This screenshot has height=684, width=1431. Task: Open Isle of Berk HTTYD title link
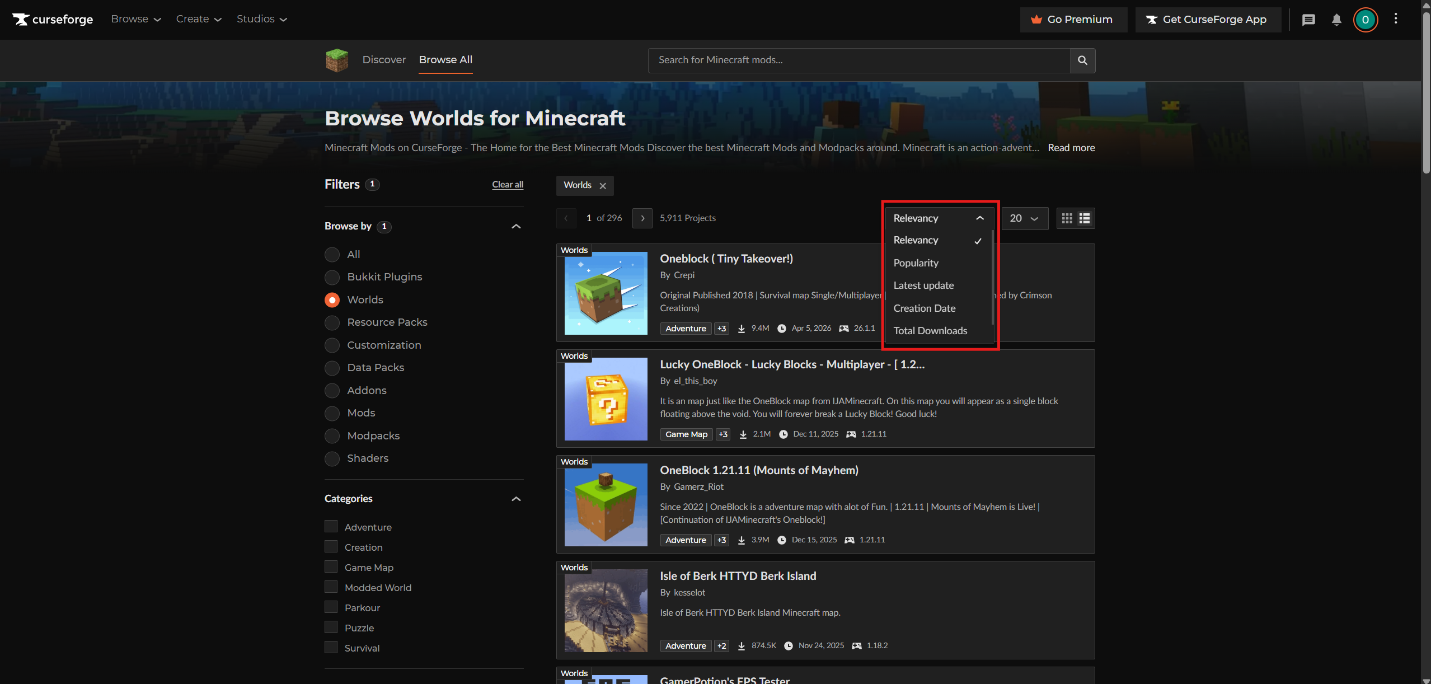[x=738, y=576]
